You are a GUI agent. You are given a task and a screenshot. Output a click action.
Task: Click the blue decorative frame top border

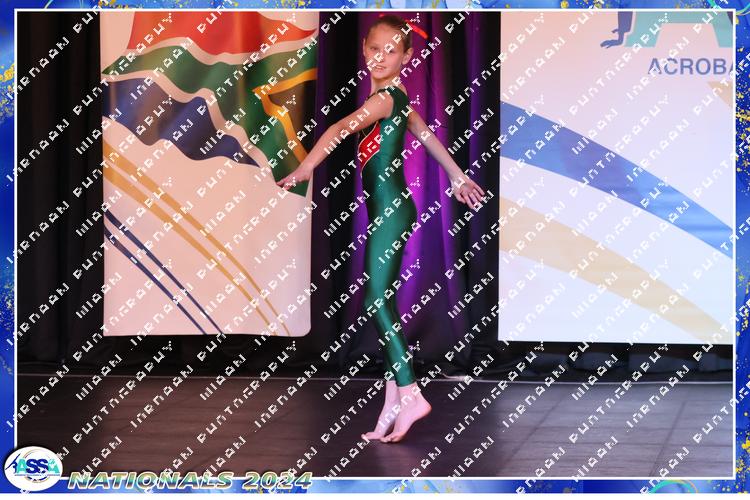(375, 6)
